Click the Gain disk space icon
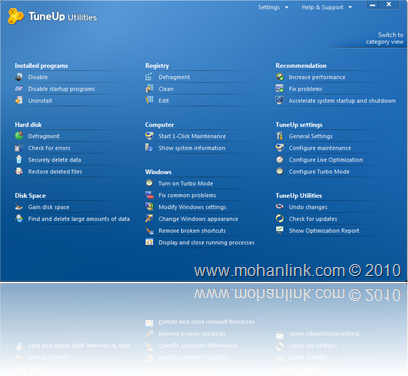The image size is (408, 376). click(19, 207)
